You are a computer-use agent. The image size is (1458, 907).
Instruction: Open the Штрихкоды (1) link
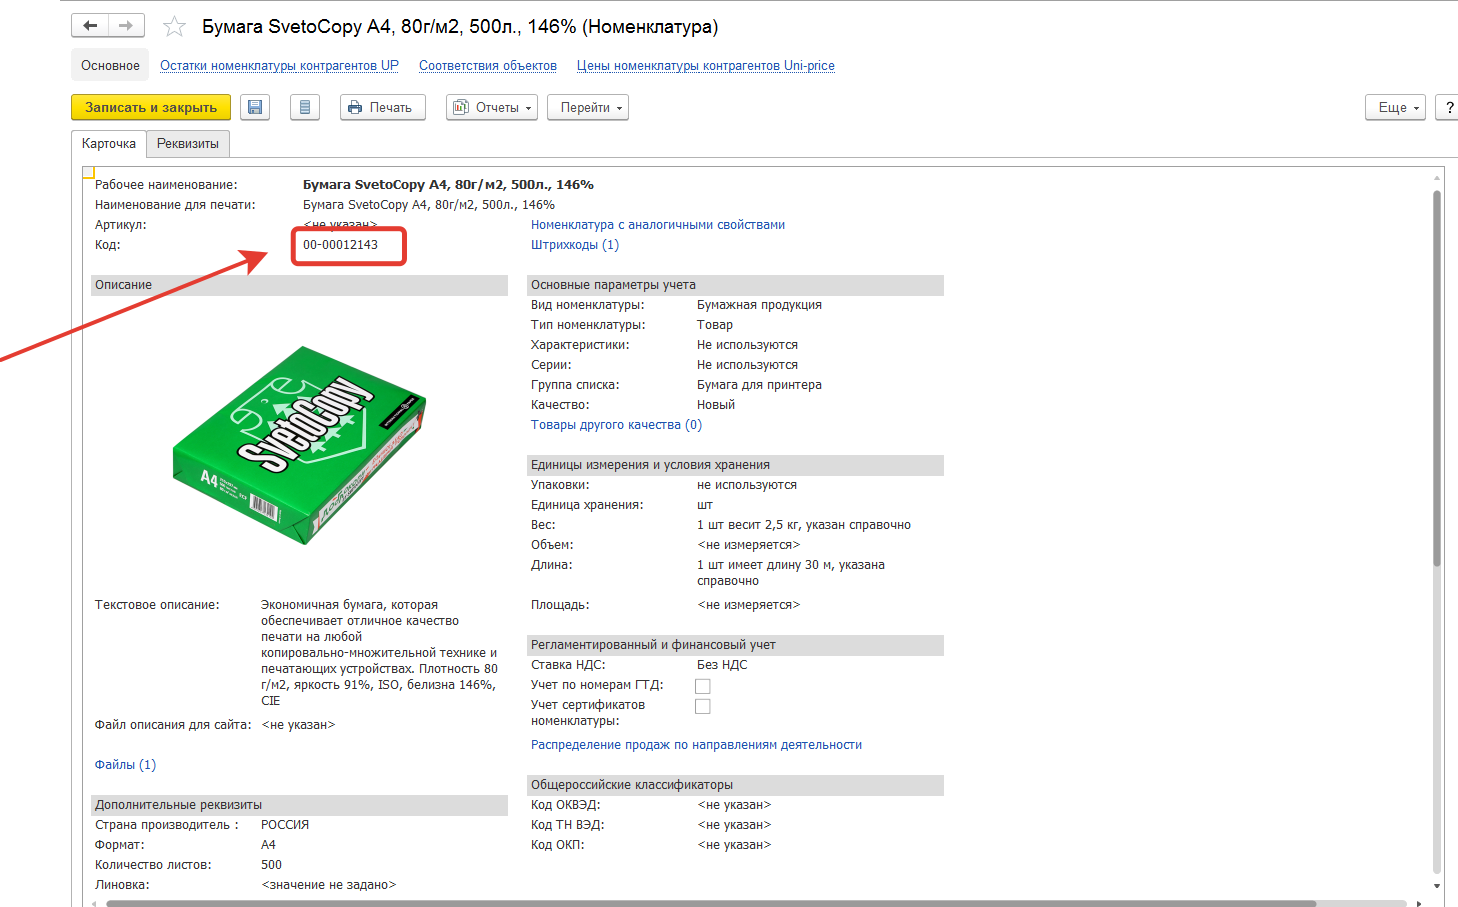click(x=574, y=245)
